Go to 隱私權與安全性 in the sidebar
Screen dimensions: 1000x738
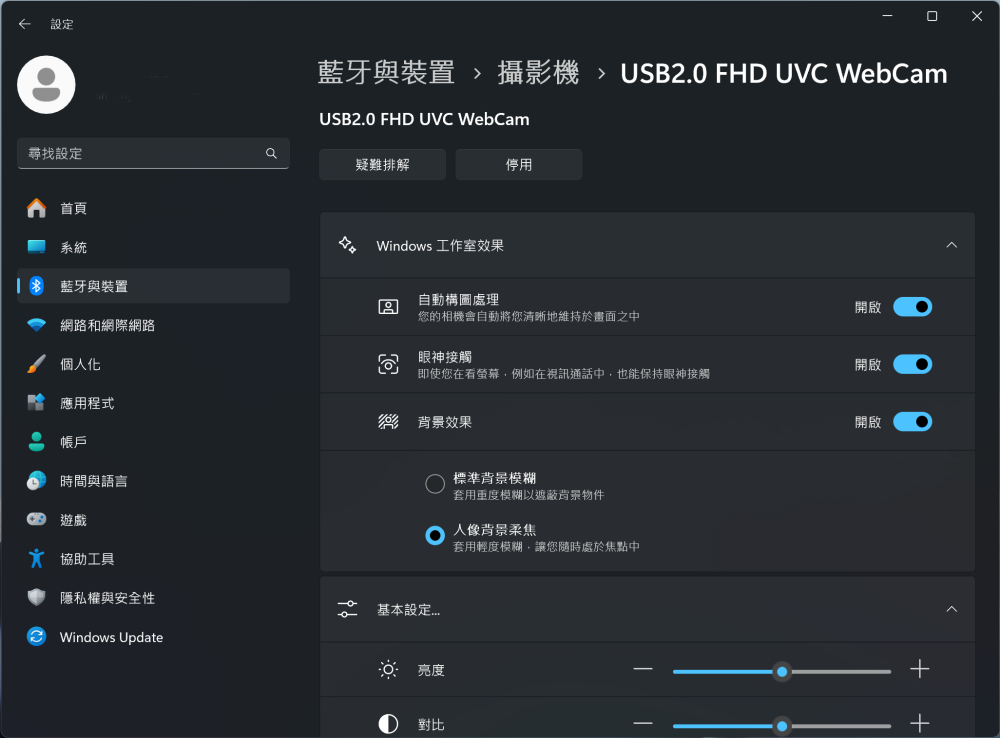(x=154, y=598)
